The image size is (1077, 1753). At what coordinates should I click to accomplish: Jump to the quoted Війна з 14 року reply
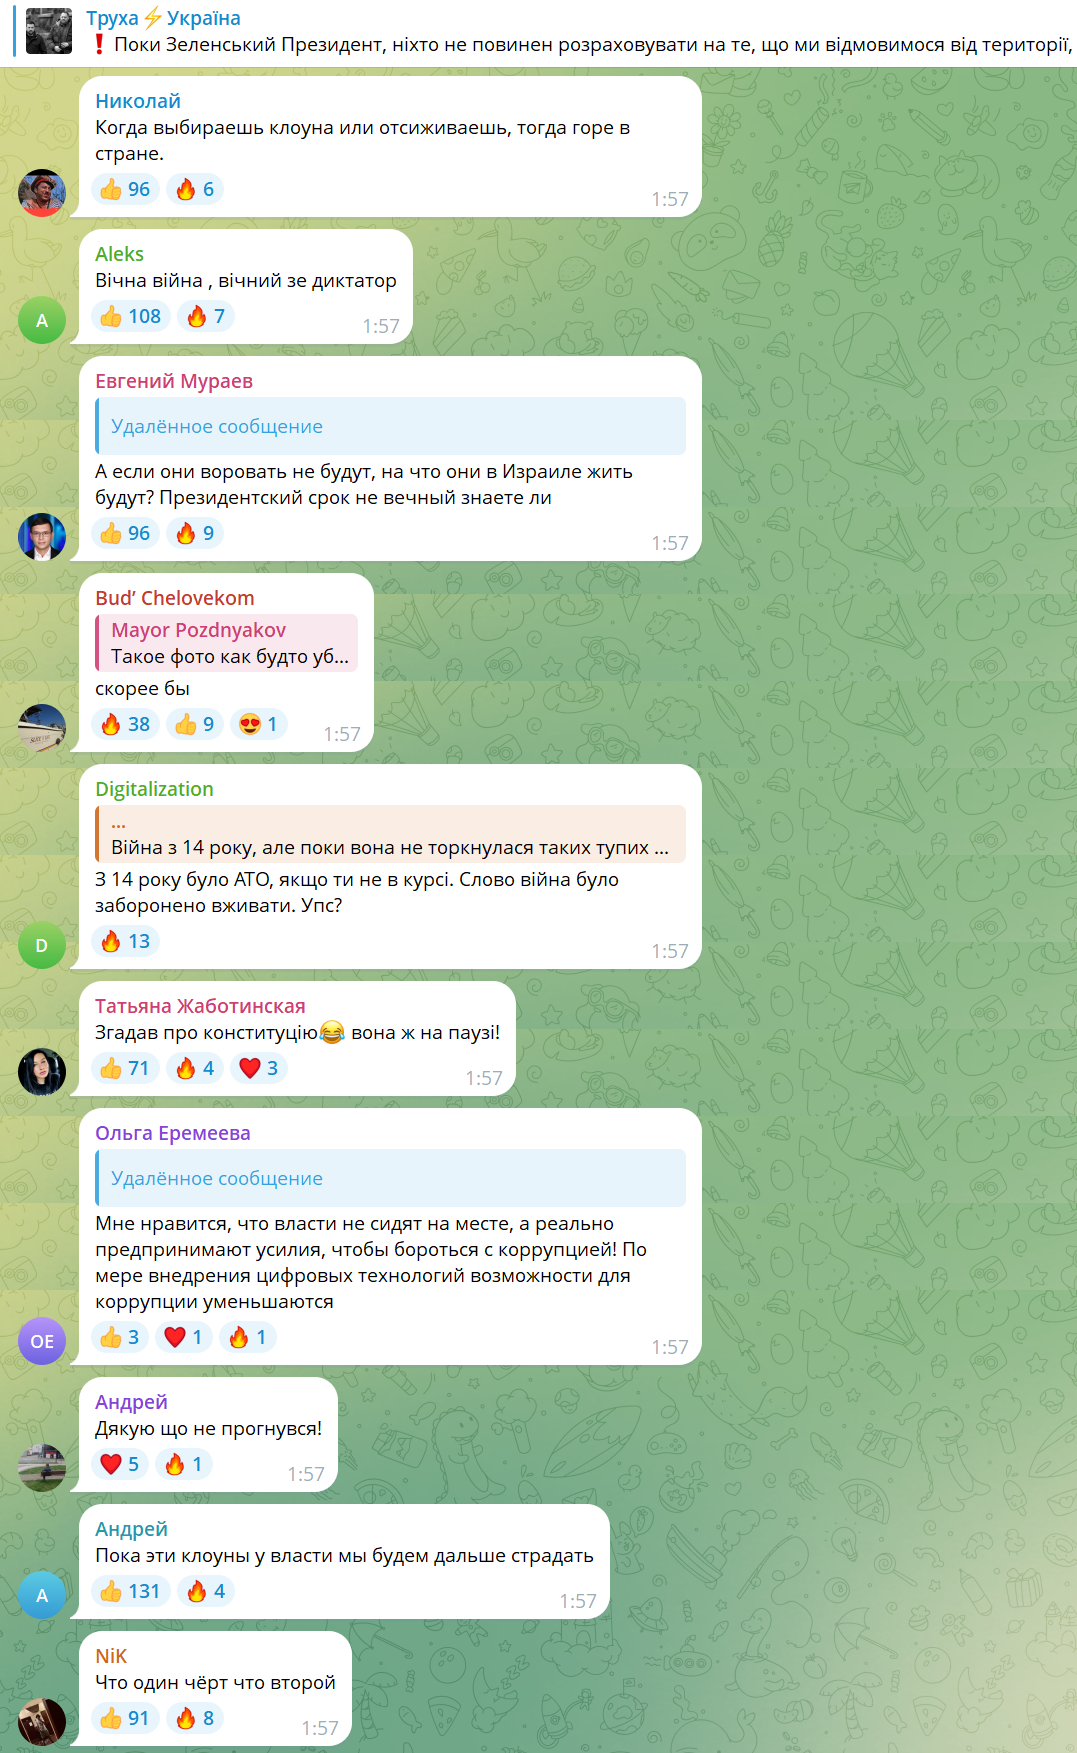coord(390,834)
